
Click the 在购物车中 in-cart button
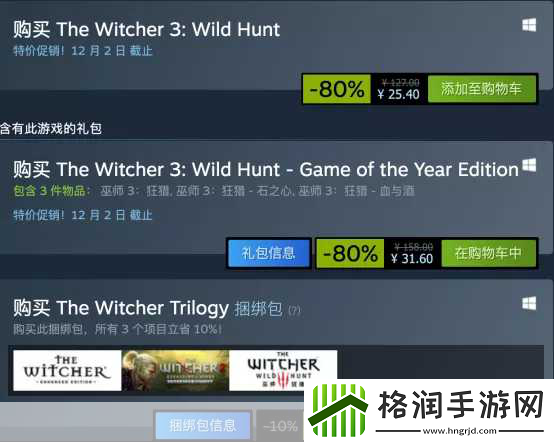coord(488,253)
